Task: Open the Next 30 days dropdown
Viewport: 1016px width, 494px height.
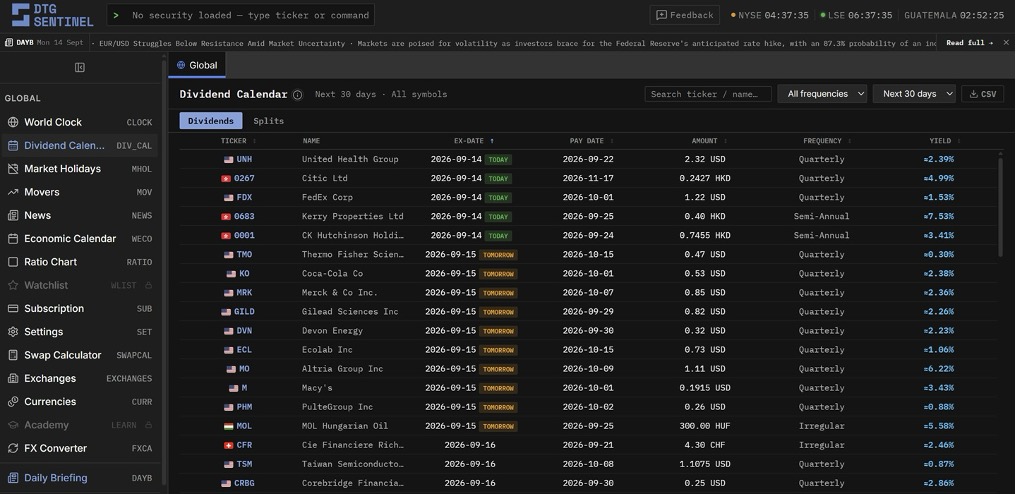Action: click(x=914, y=94)
